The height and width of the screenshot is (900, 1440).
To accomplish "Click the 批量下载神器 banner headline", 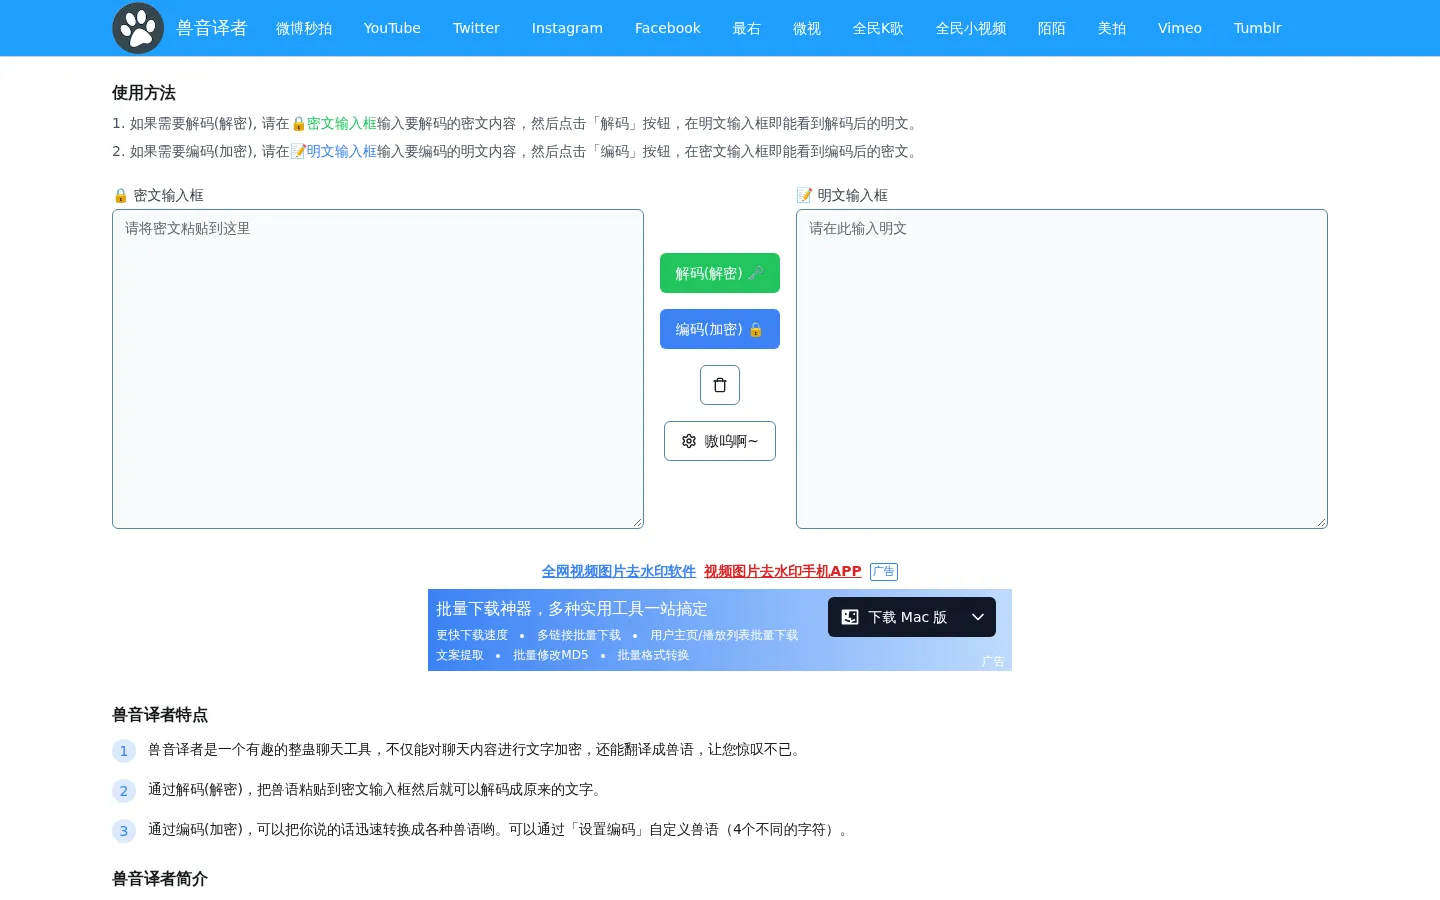I will click(572, 608).
